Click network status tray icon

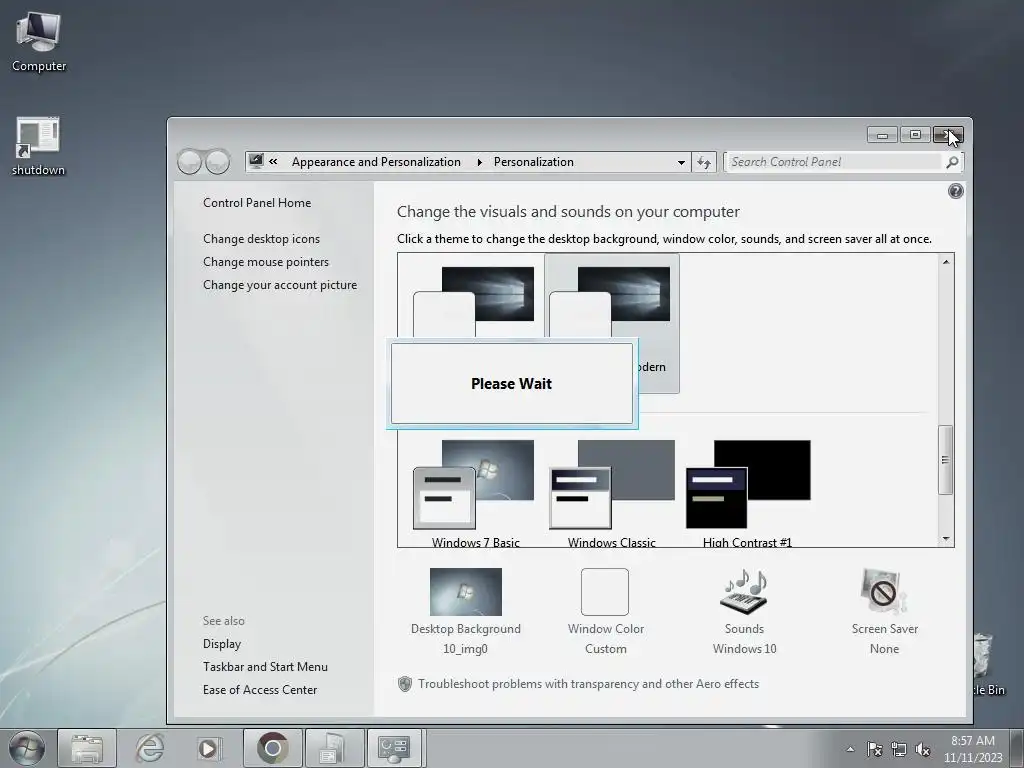tap(899, 749)
